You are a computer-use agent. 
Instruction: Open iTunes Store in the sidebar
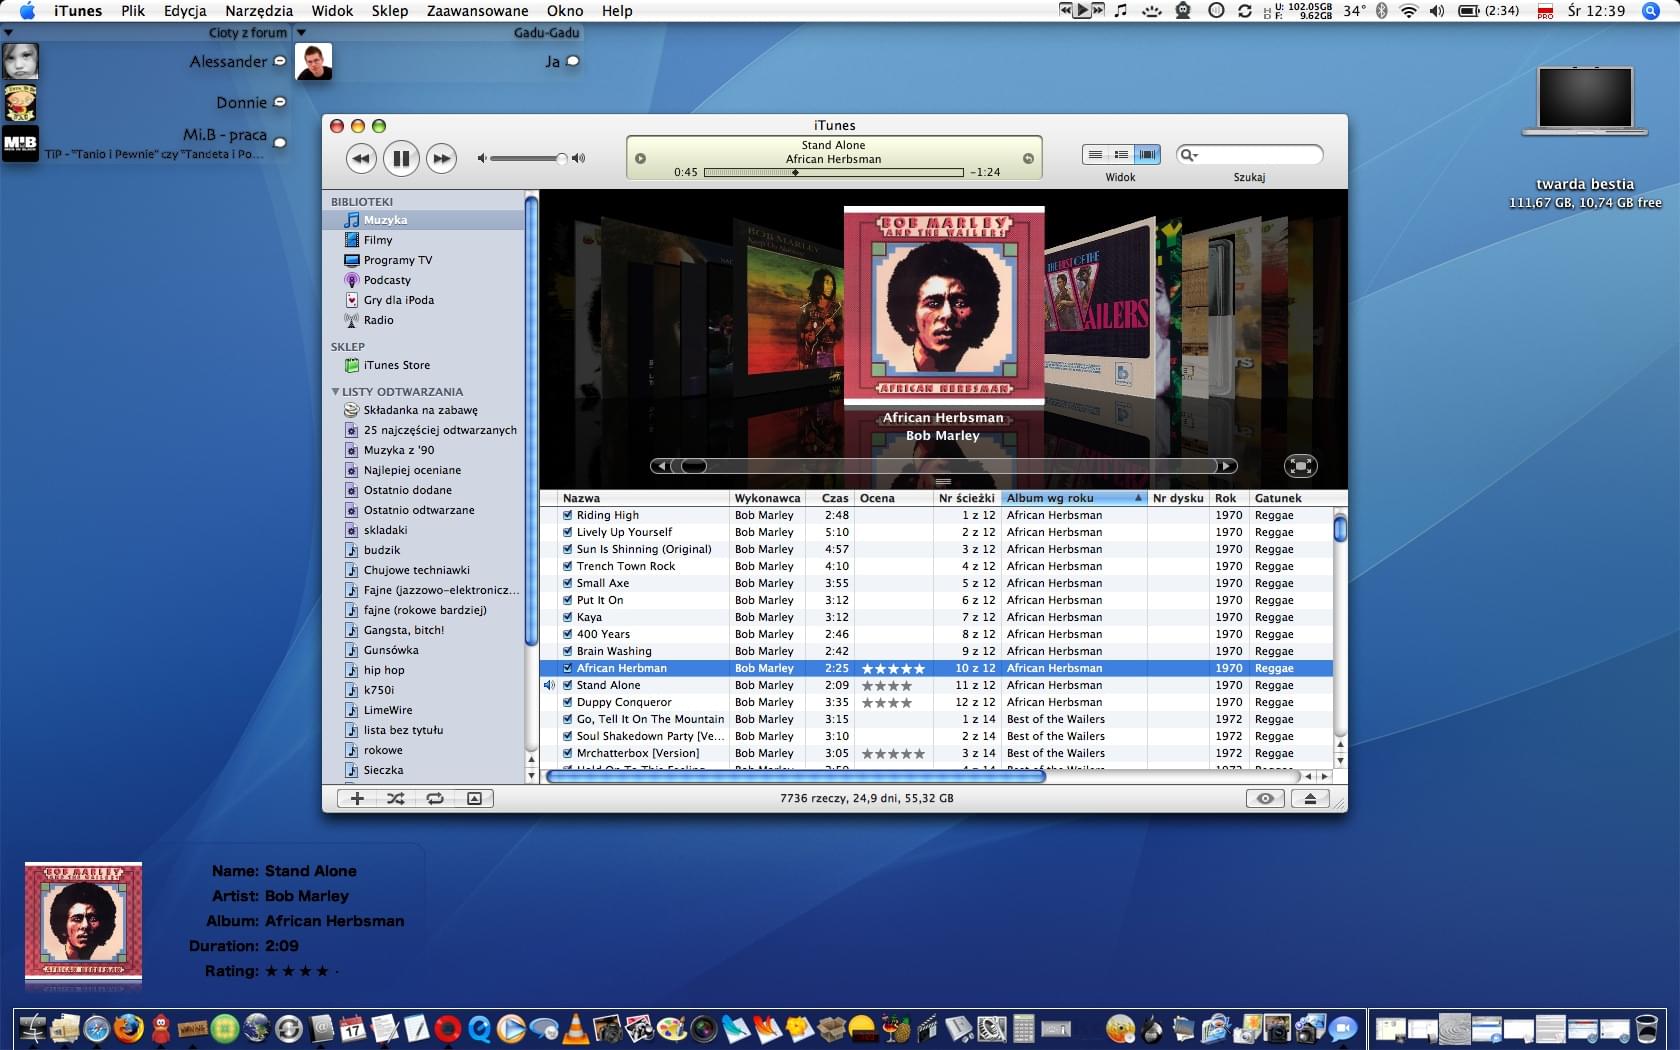396,366
